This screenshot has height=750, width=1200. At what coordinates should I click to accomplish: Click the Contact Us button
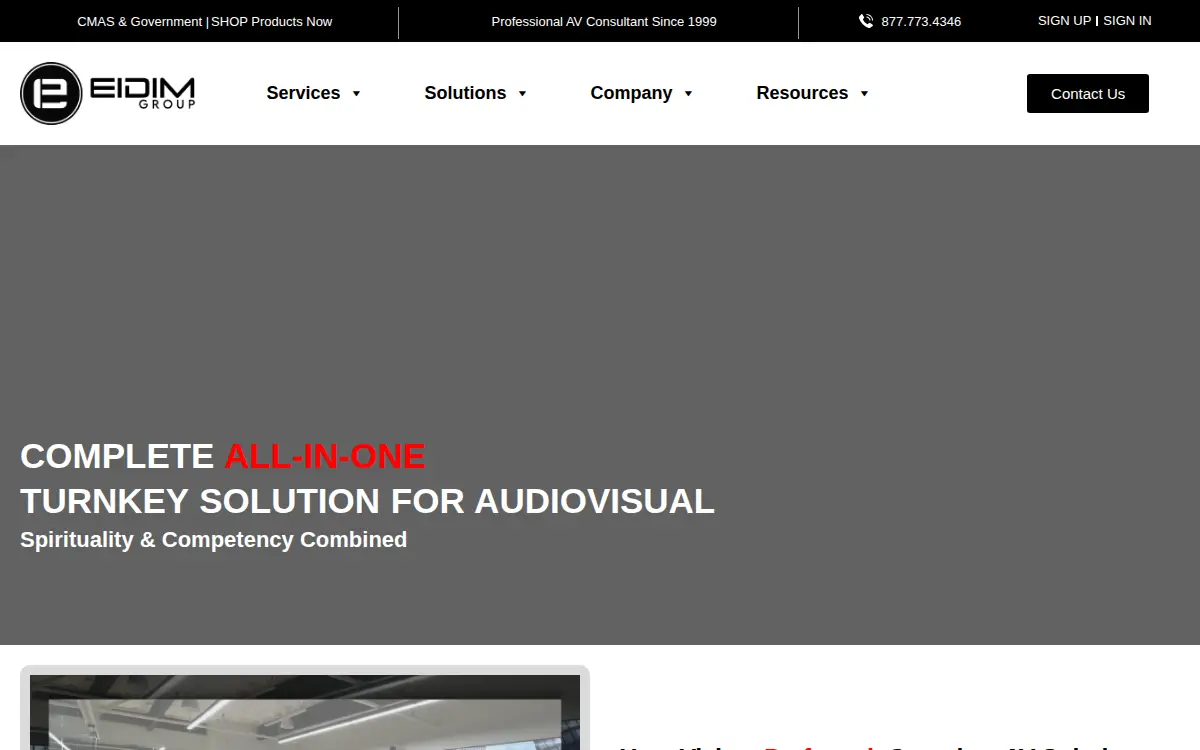[1088, 93]
